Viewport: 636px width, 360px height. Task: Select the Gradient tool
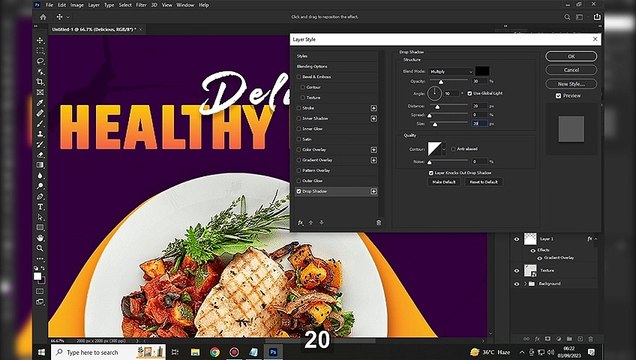[40, 165]
